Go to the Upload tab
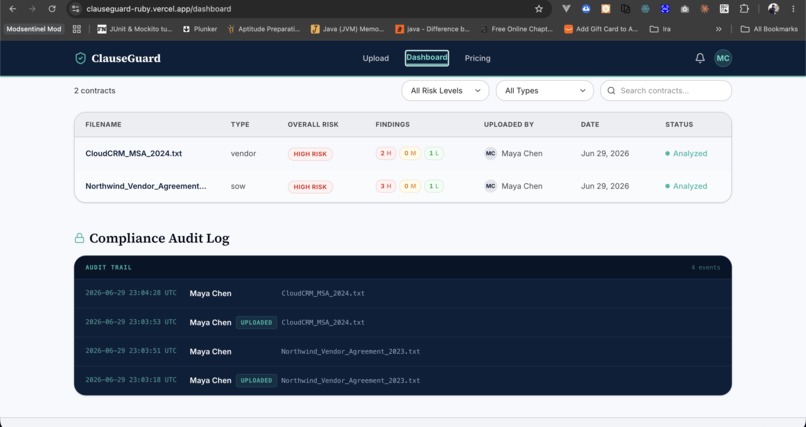 coord(376,58)
